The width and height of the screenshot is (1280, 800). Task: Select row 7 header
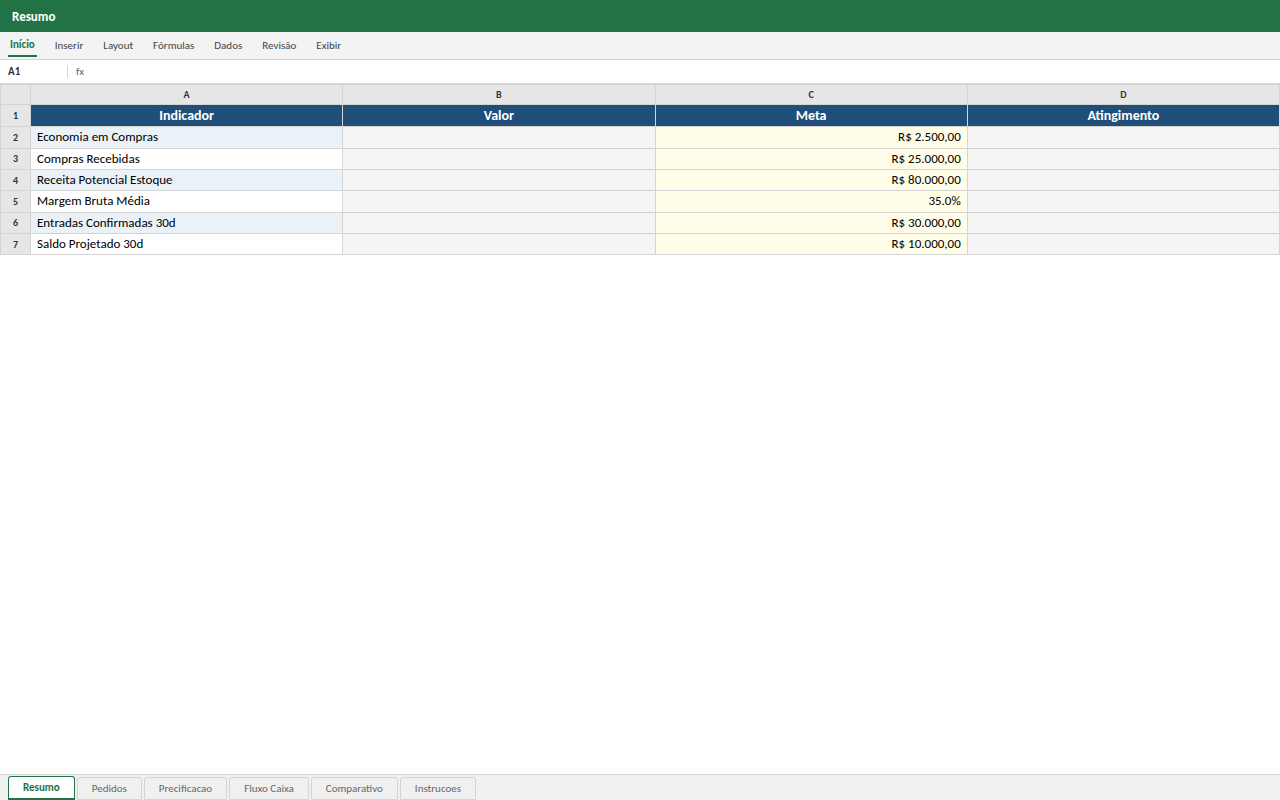(x=15, y=244)
